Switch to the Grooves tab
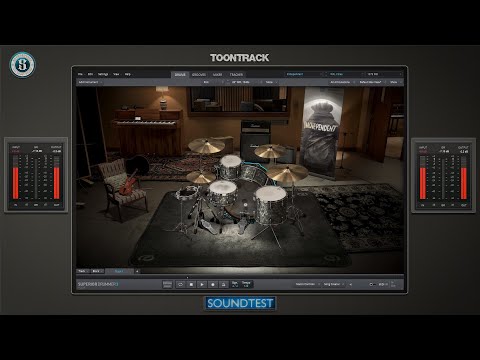480x360 pixels. (x=199, y=75)
